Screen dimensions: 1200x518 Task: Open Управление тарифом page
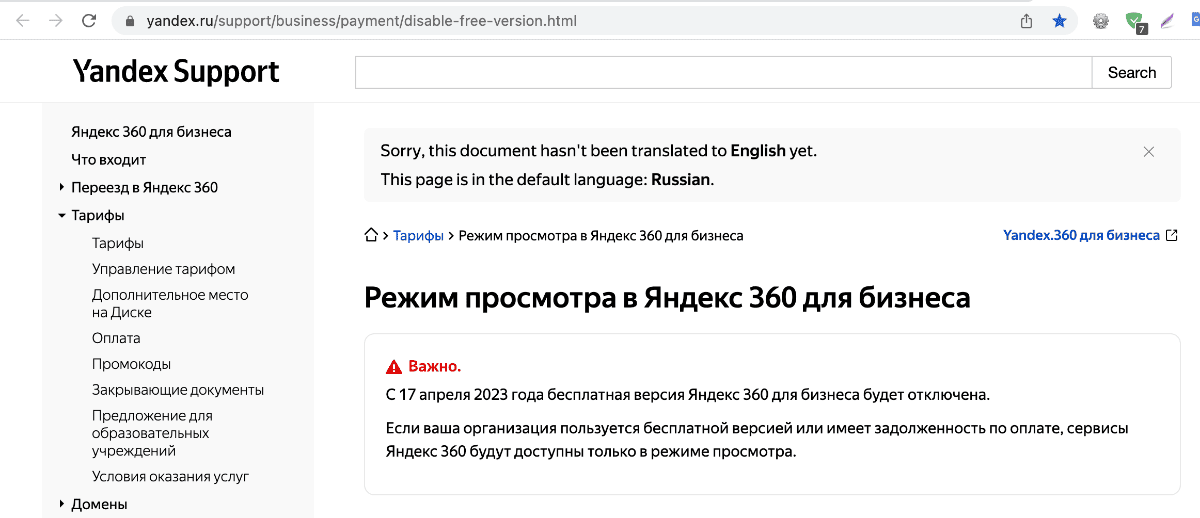click(164, 269)
